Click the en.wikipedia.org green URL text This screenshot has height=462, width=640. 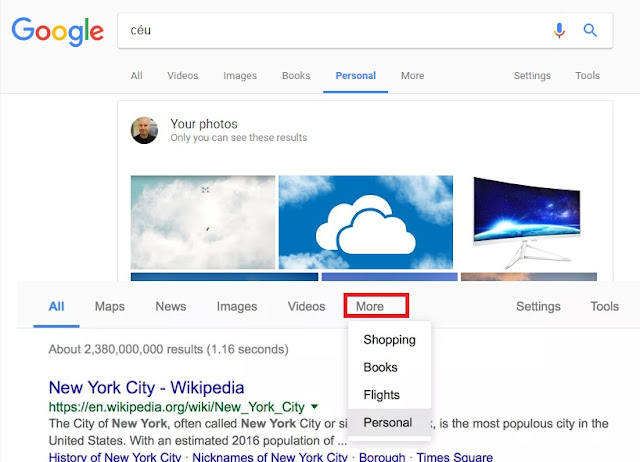click(177, 407)
